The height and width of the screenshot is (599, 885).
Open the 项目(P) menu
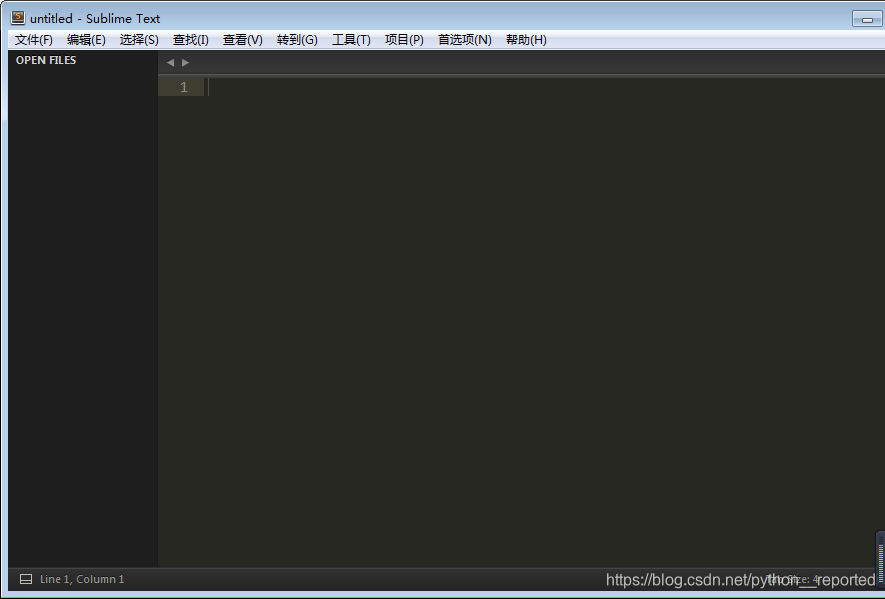(x=404, y=40)
